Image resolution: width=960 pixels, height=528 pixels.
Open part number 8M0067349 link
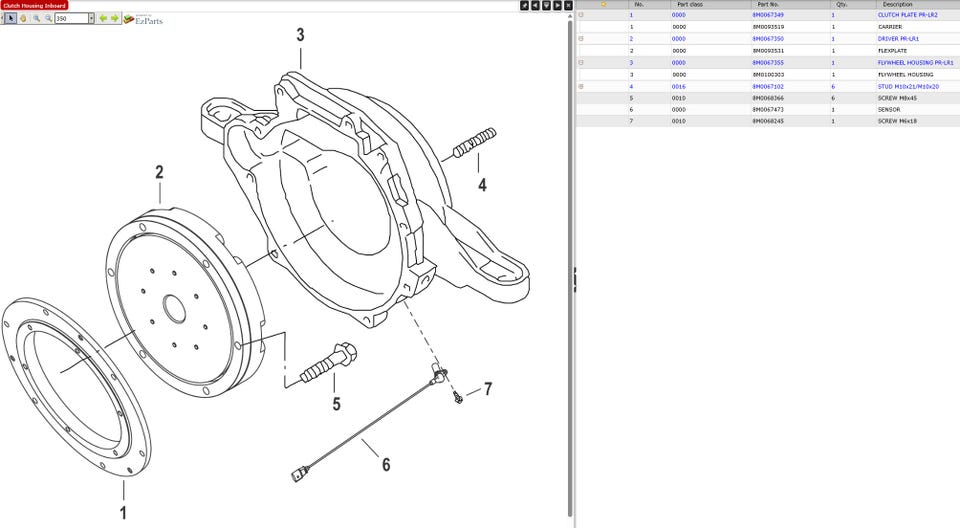click(768, 15)
